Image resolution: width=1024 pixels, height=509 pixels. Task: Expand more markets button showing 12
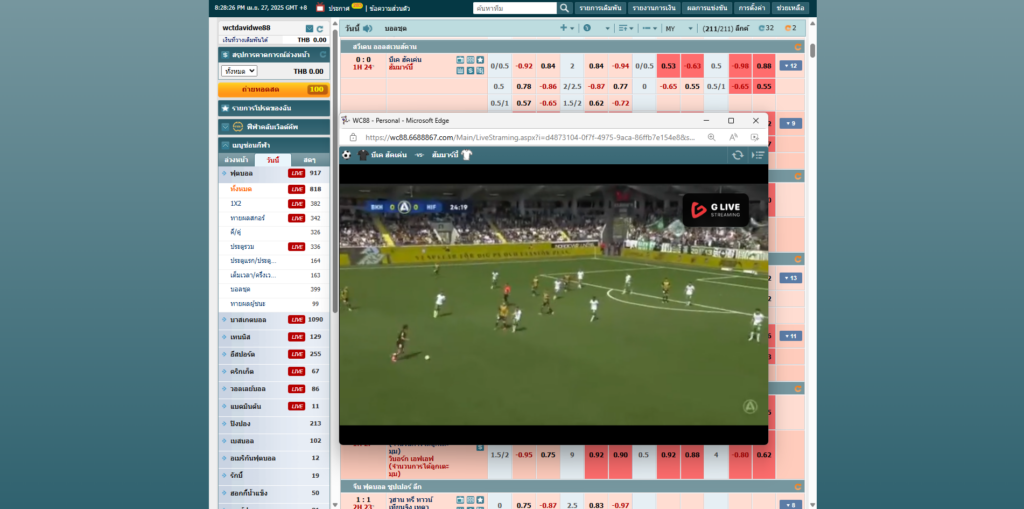[x=790, y=65]
